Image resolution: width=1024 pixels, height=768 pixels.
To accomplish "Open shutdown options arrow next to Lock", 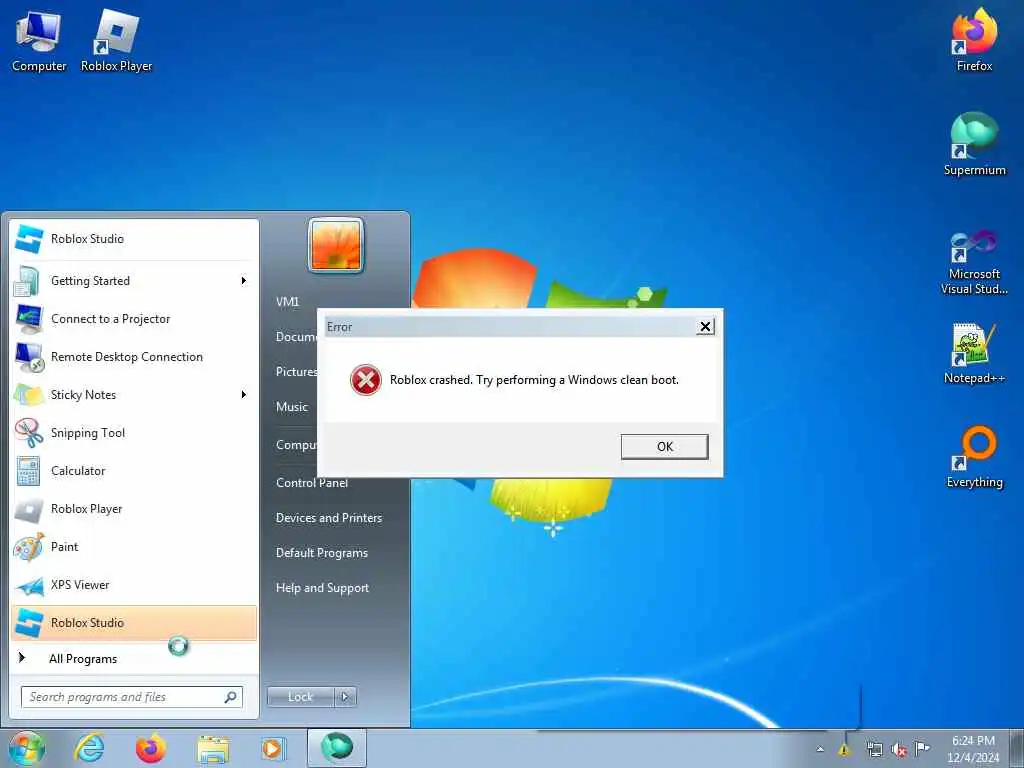I will point(346,697).
